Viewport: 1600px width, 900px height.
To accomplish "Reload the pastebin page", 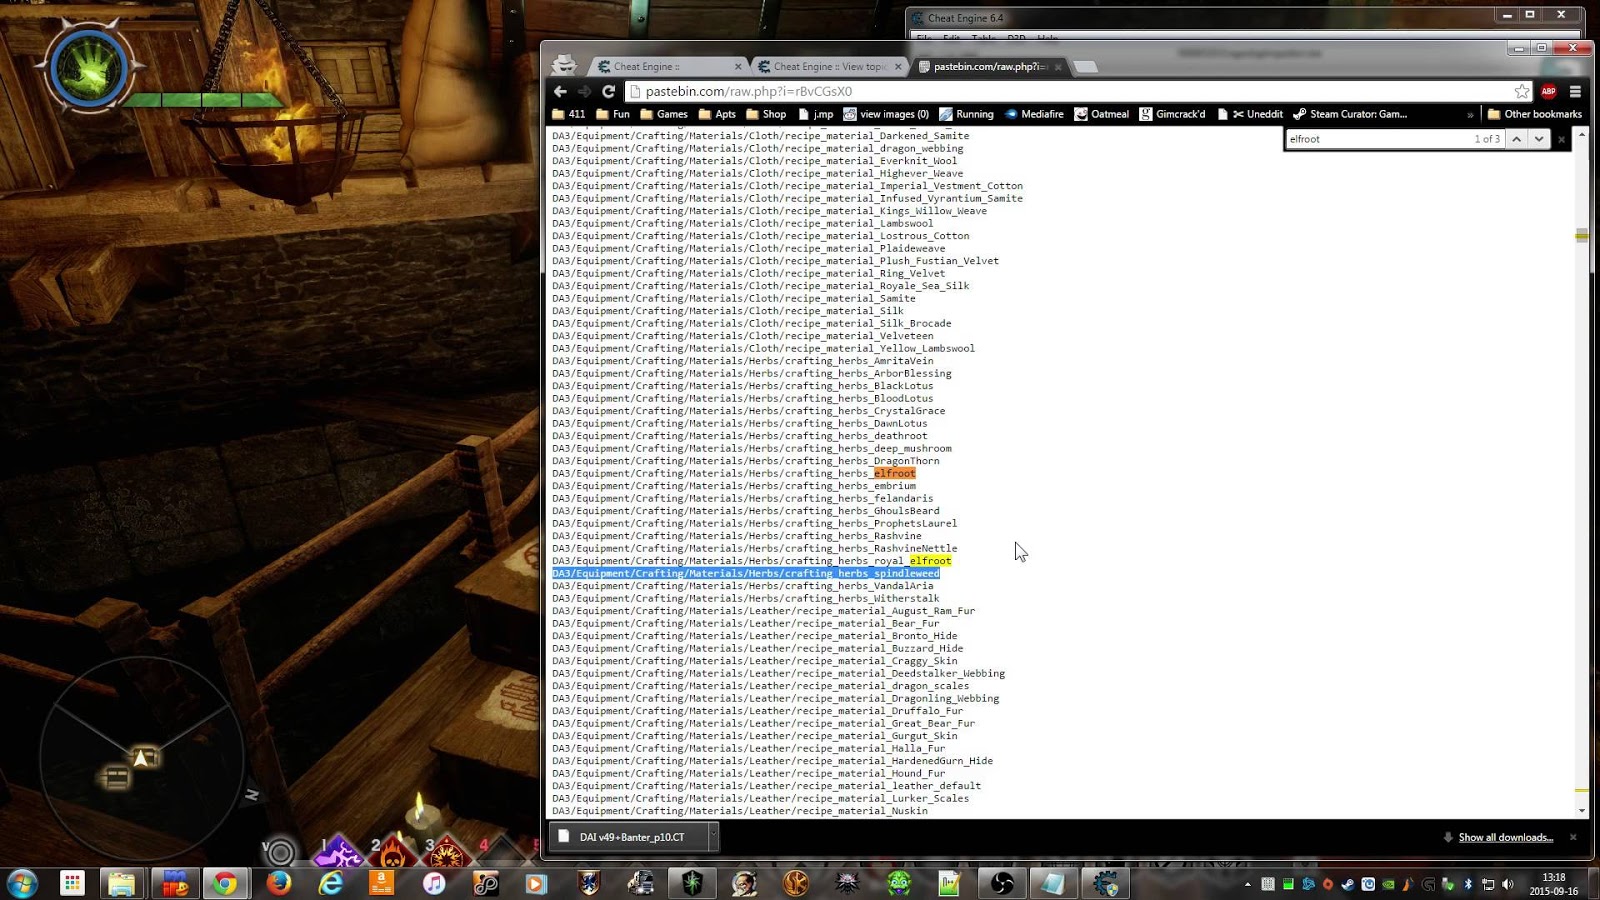I will 608,91.
